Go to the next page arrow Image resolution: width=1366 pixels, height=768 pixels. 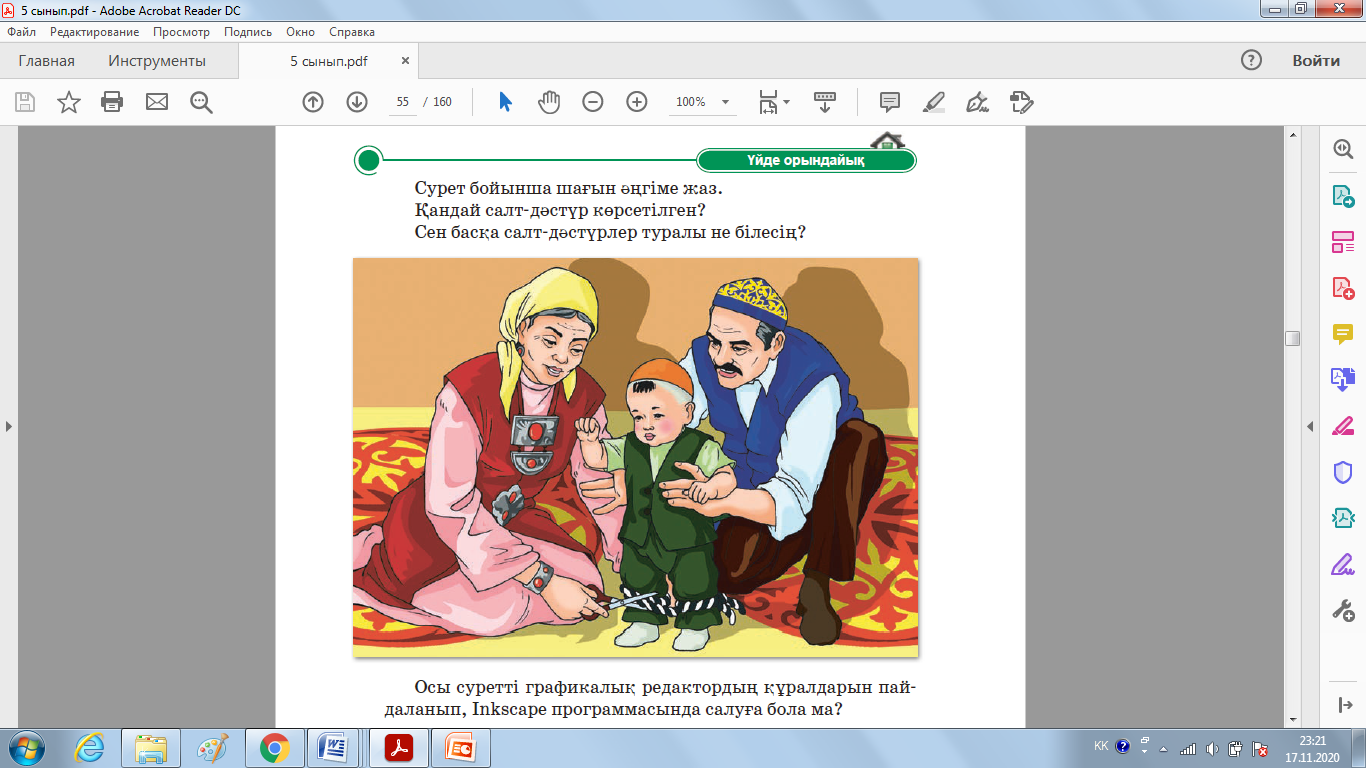357,102
